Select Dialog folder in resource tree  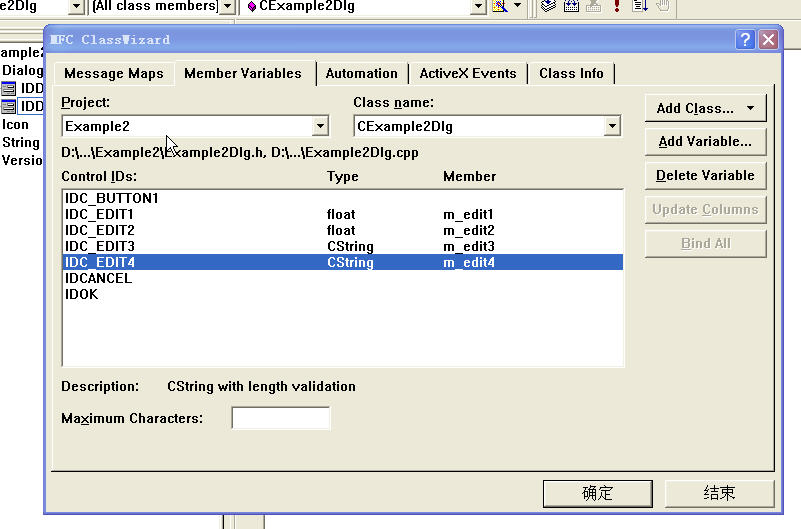[22, 70]
